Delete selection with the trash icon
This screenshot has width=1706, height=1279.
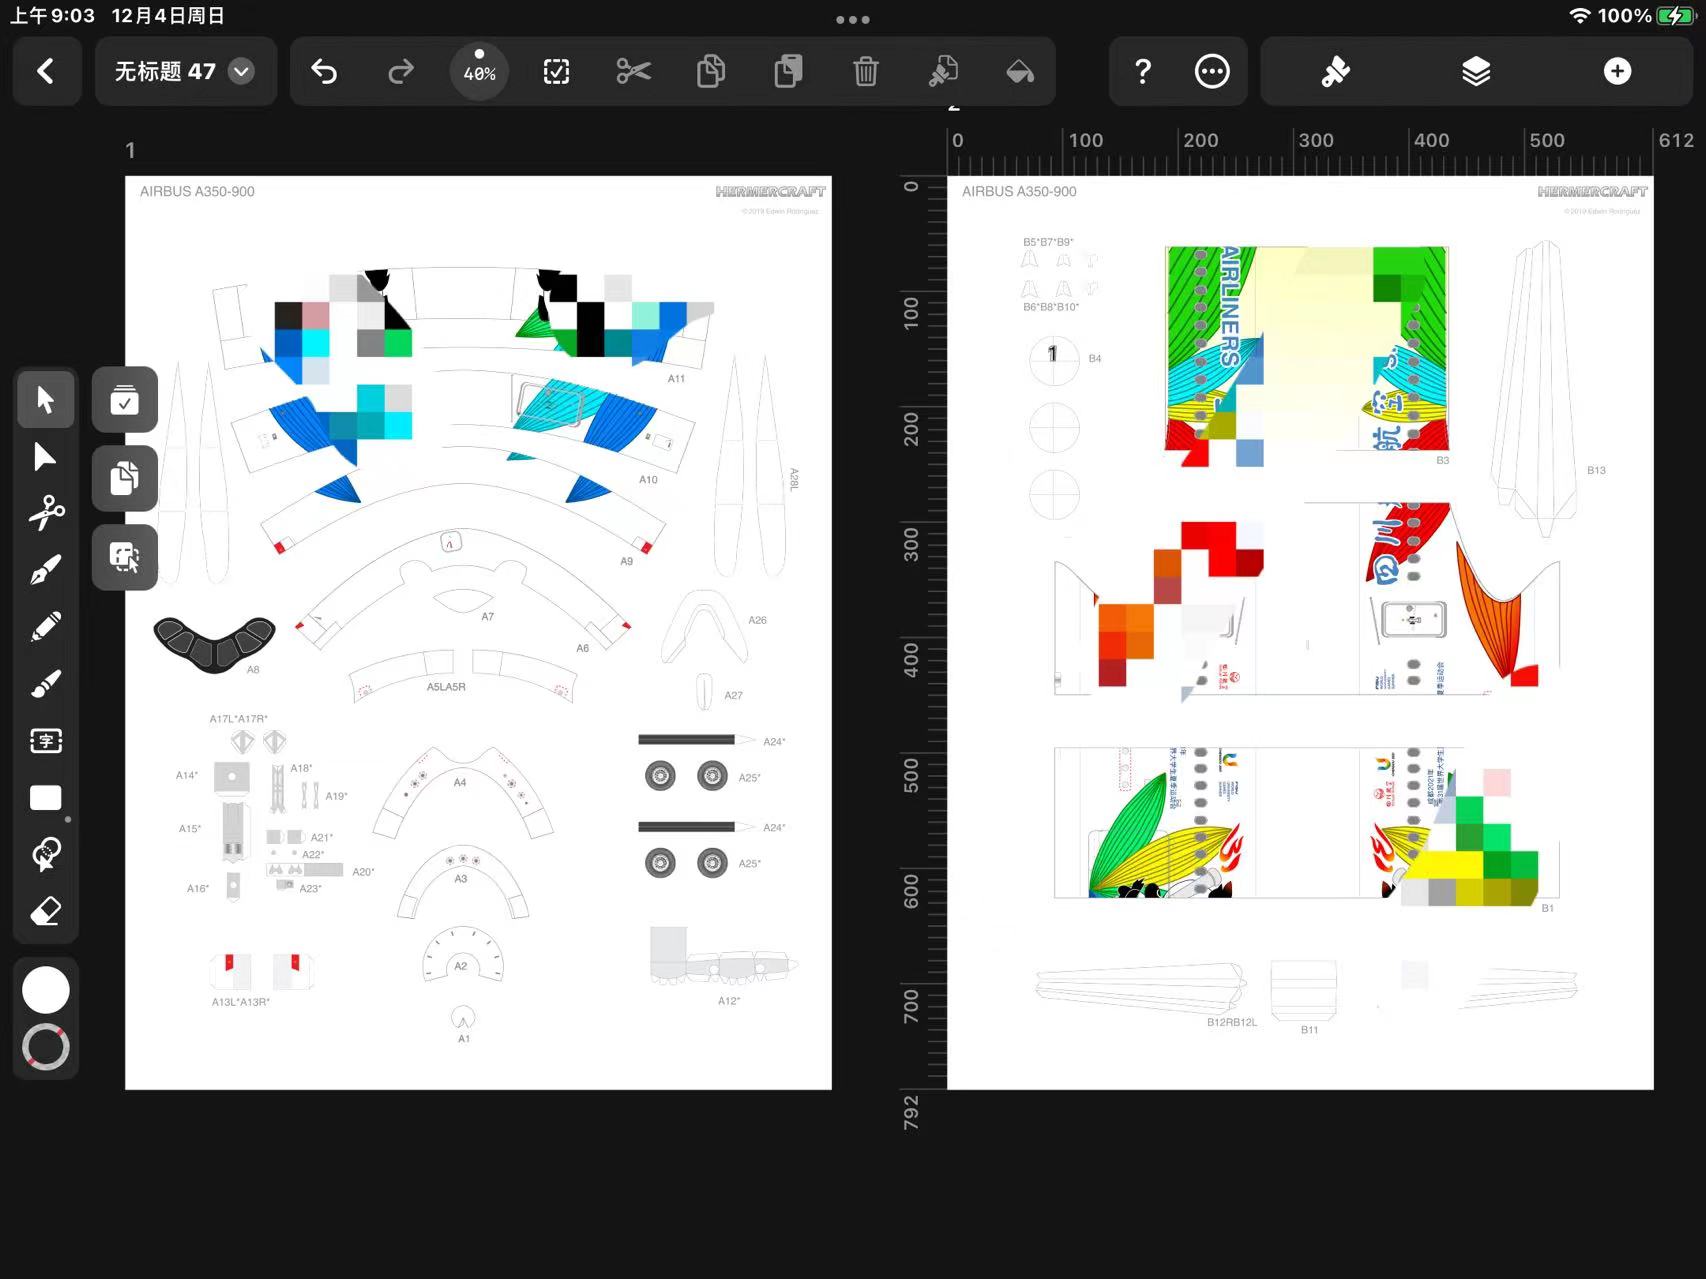point(866,71)
